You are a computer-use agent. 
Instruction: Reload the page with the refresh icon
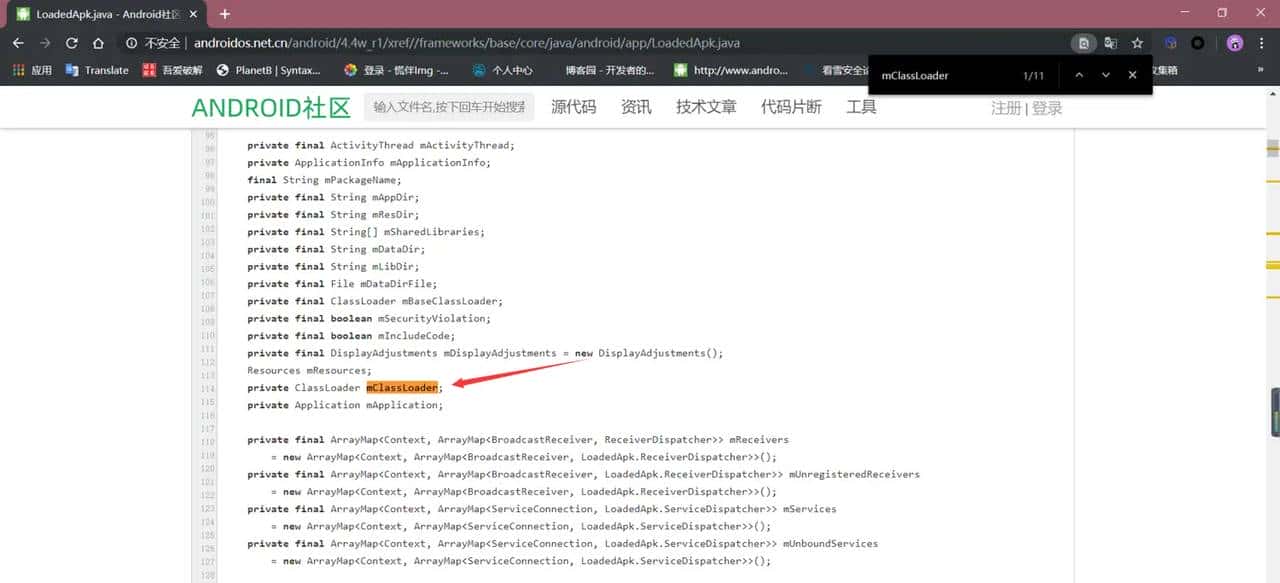(x=71, y=43)
